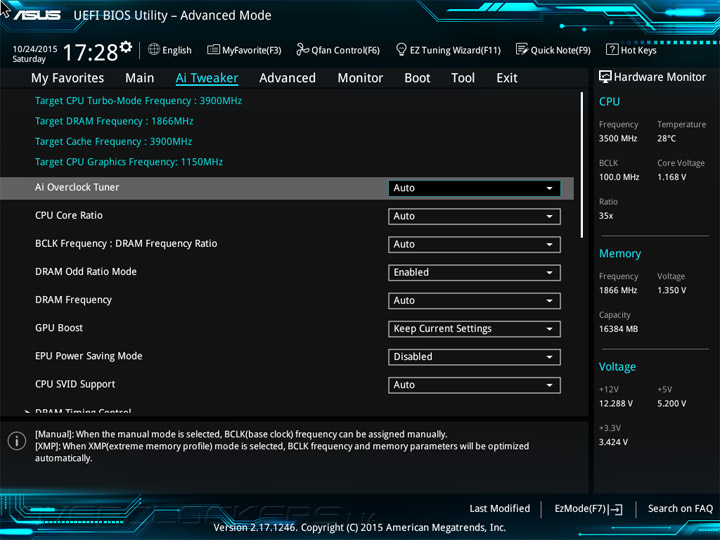Click the info icon beside help text
Screen dimensions: 720x540
[17, 441]
